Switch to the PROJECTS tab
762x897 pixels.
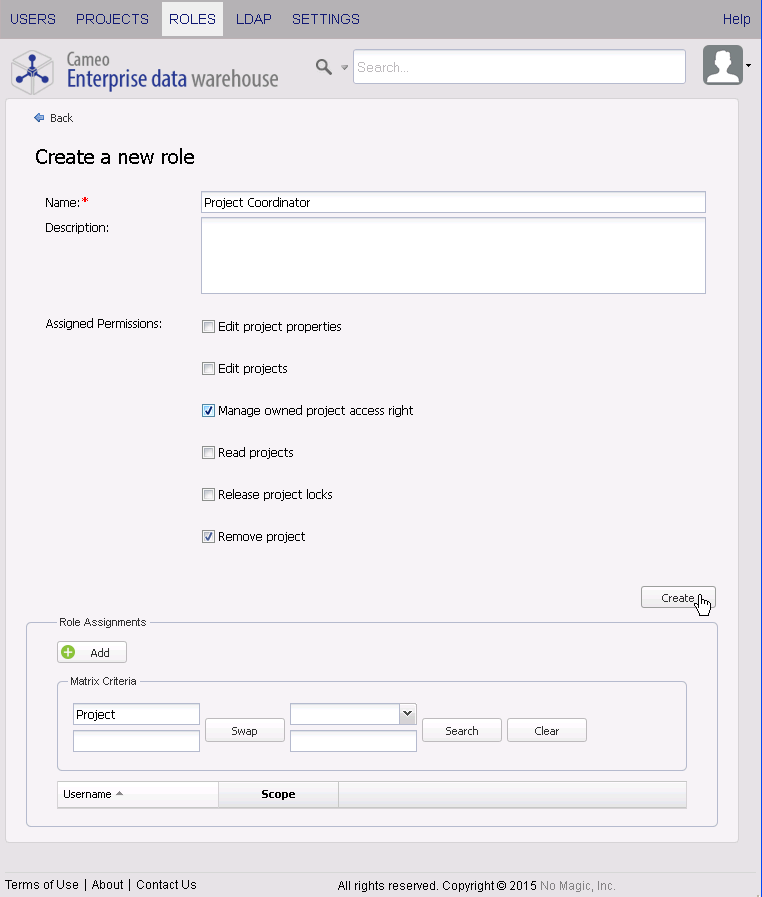point(112,19)
